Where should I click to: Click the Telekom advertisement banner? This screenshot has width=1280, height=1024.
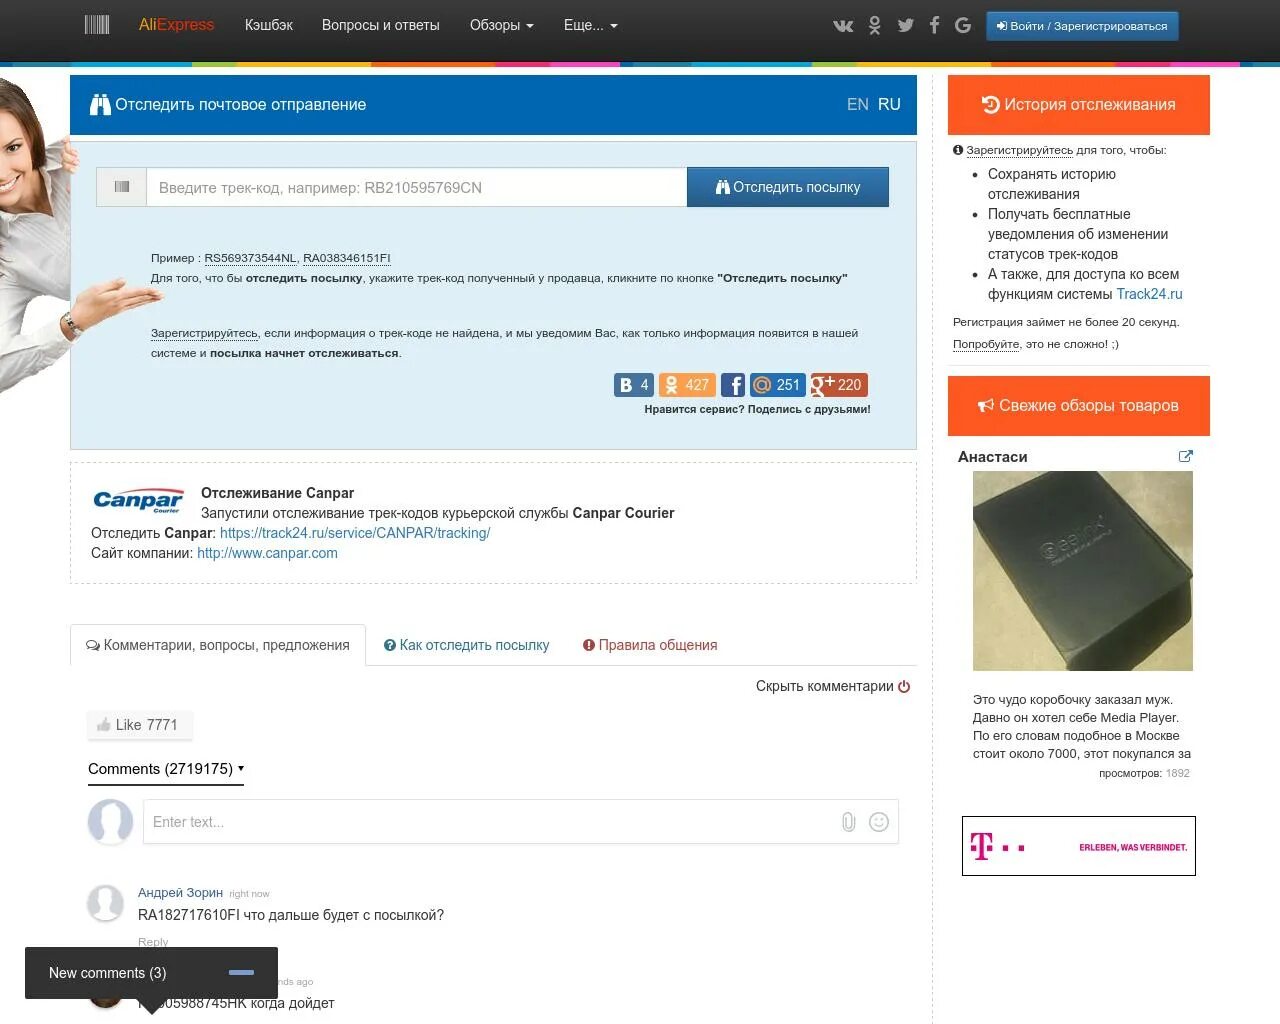coord(1079,846)
